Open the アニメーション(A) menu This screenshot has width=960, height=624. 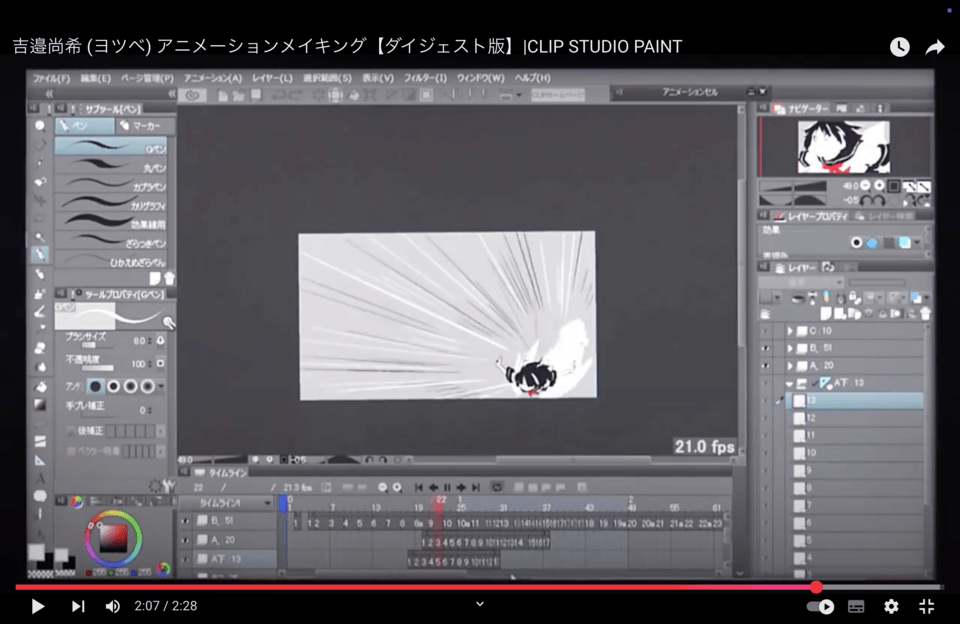point(212,78)
